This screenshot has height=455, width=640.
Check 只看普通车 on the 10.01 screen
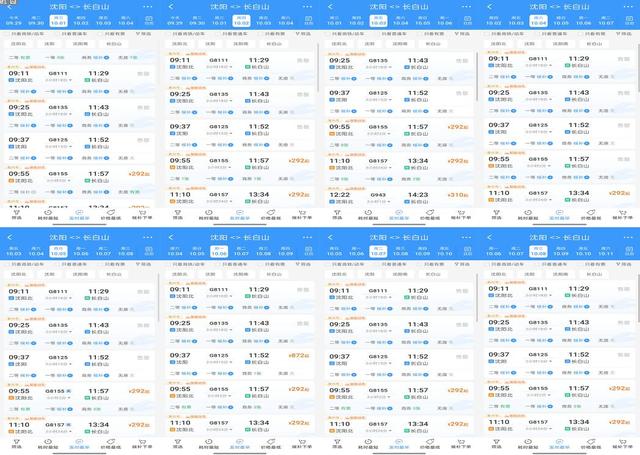click(x=71, y=34)
